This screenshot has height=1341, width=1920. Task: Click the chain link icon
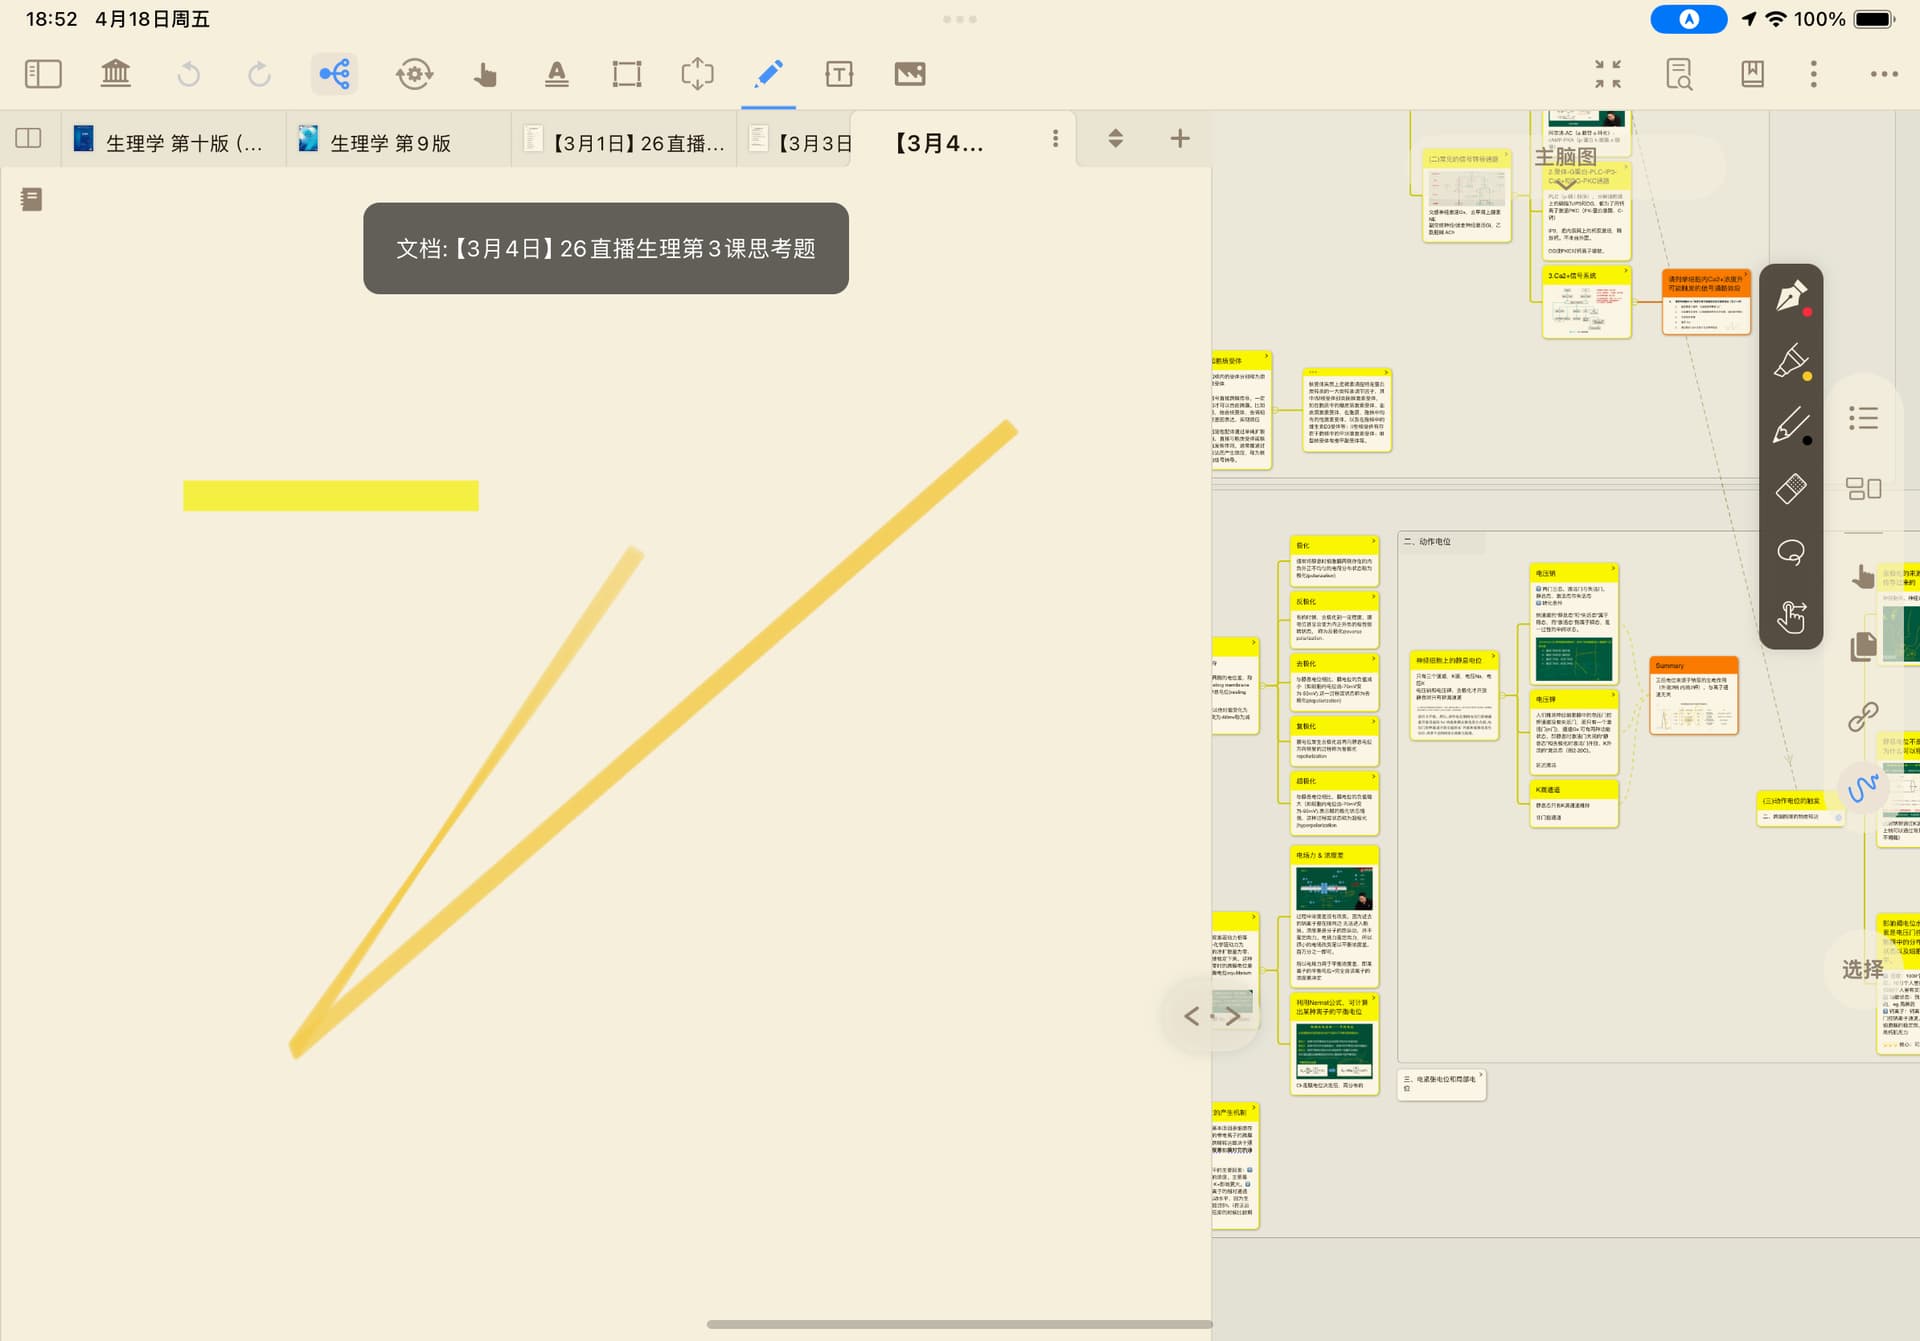pos(1863,716)
